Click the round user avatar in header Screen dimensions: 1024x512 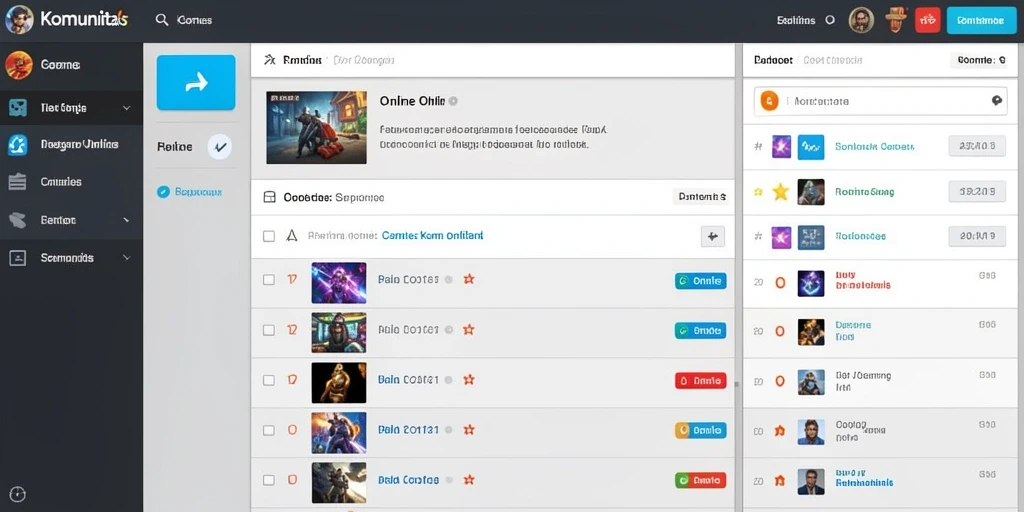[861, 20]
